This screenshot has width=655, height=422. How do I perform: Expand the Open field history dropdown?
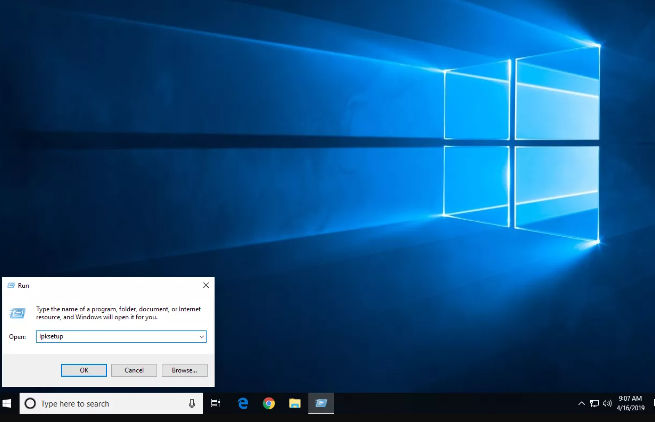tap(201, 337)
